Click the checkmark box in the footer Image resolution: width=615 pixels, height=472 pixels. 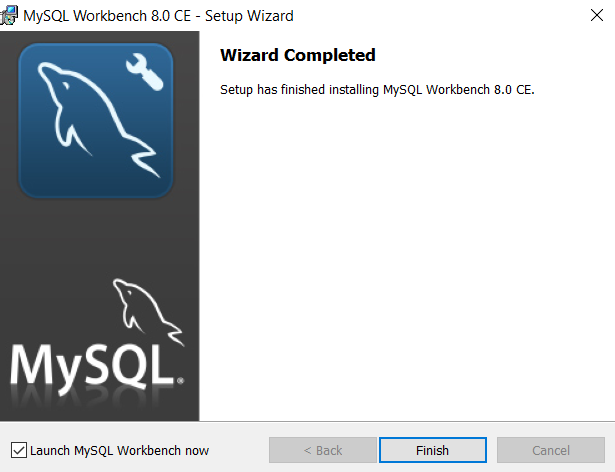tap(19, 450)
